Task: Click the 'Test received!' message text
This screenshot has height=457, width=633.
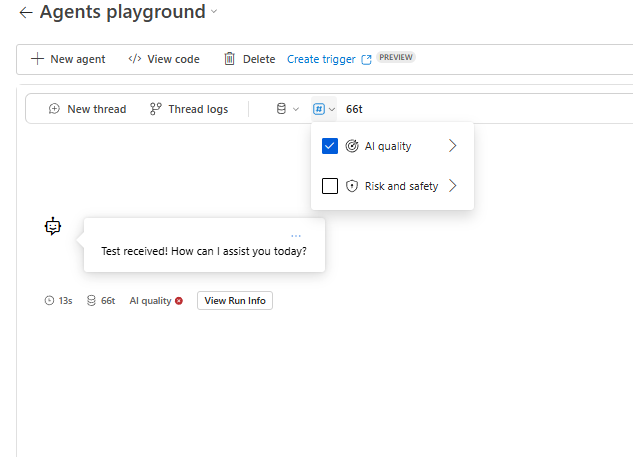Action: (x=204, y=251)
